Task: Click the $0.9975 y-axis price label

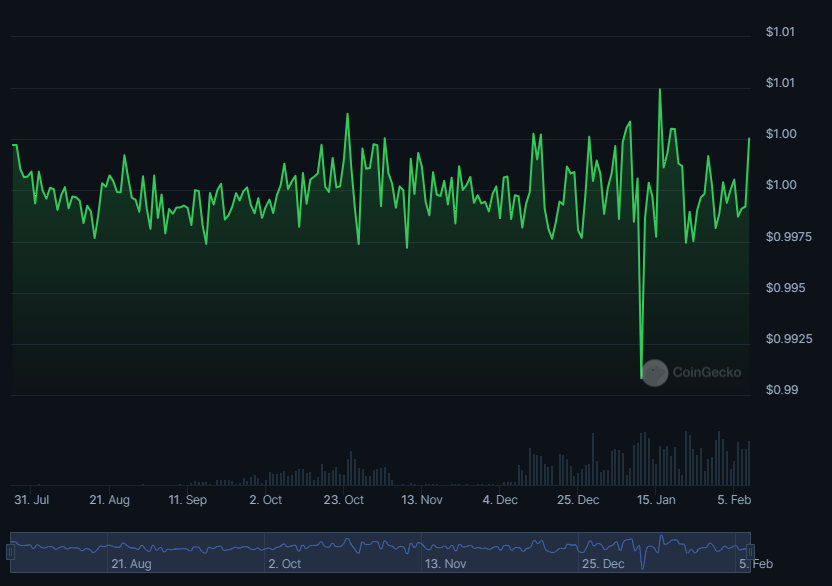Action: pyautogui.click(x=790, y=237)
